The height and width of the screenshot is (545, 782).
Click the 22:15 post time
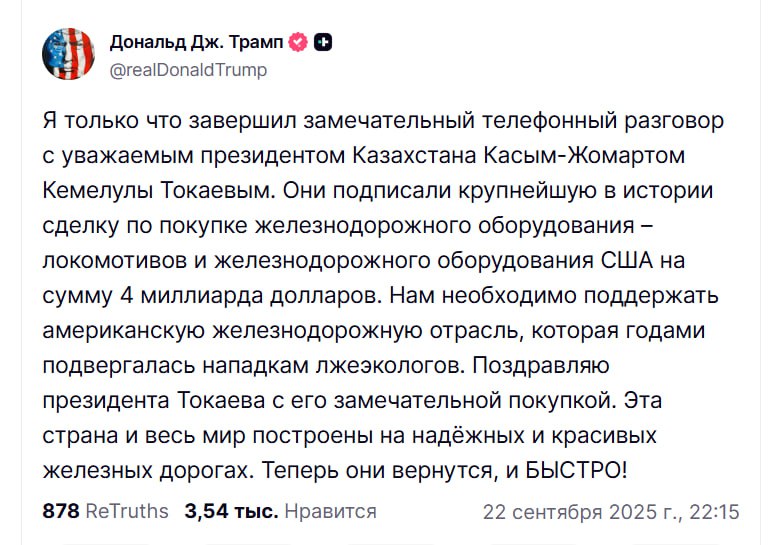click(714, 512)
